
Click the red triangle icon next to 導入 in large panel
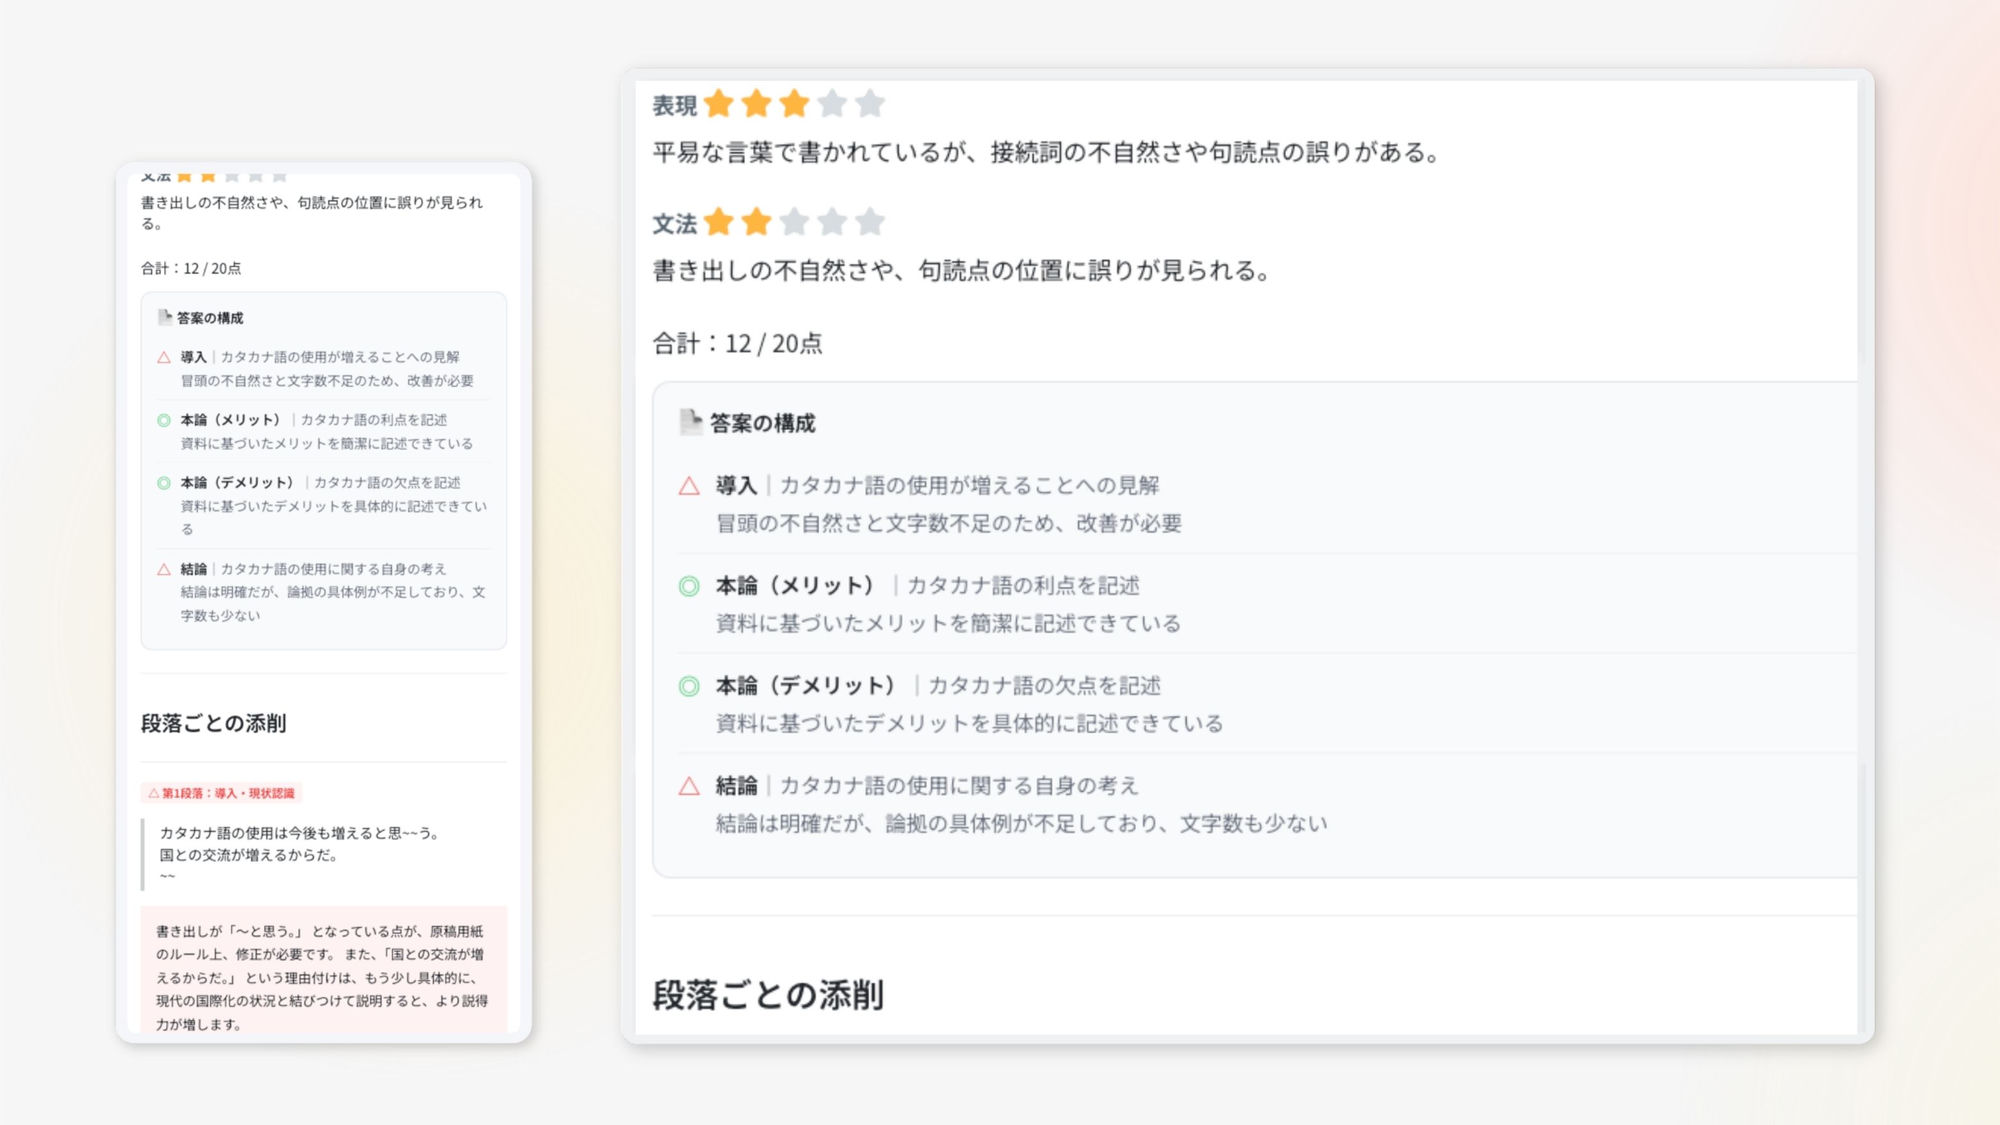tap(689, 486)
